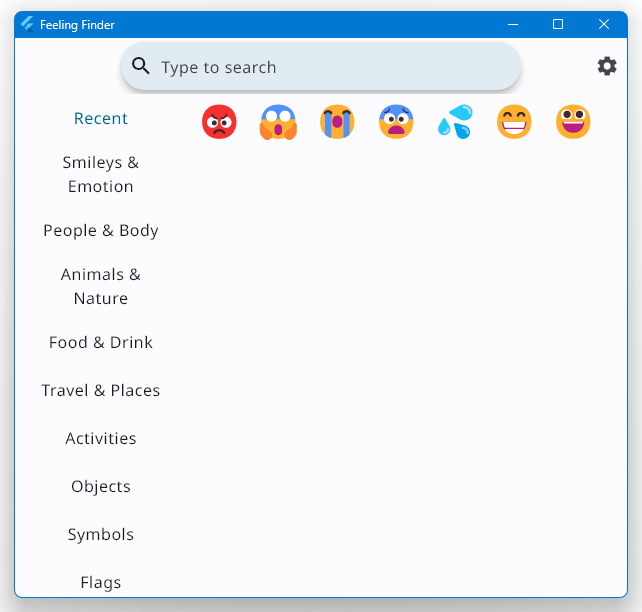Maximize the Feeling Finder window
This screenshot has width=642, height=612.
point(558,24)
